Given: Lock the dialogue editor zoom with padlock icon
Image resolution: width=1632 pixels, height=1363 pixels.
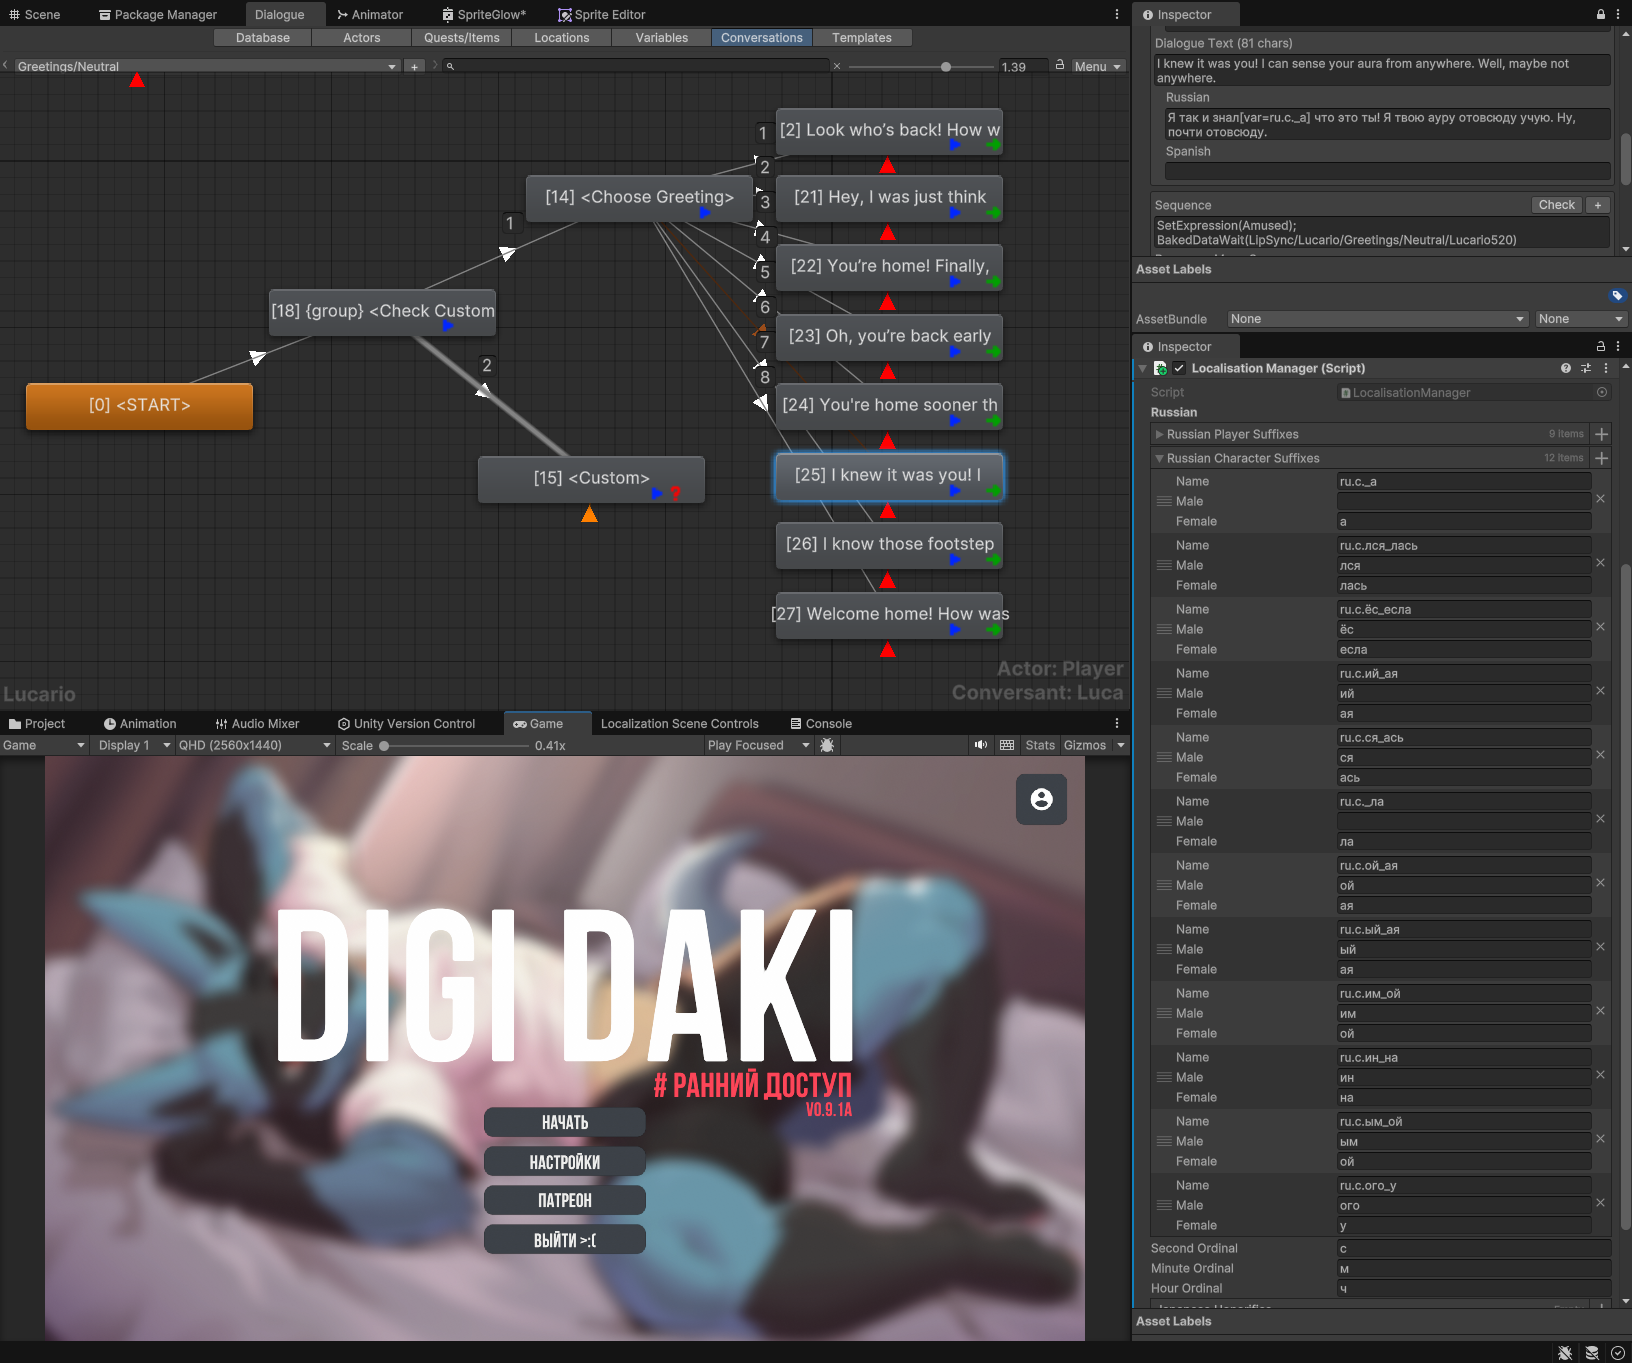Looking at the screenshot, I should click(x=1059, y=65).
